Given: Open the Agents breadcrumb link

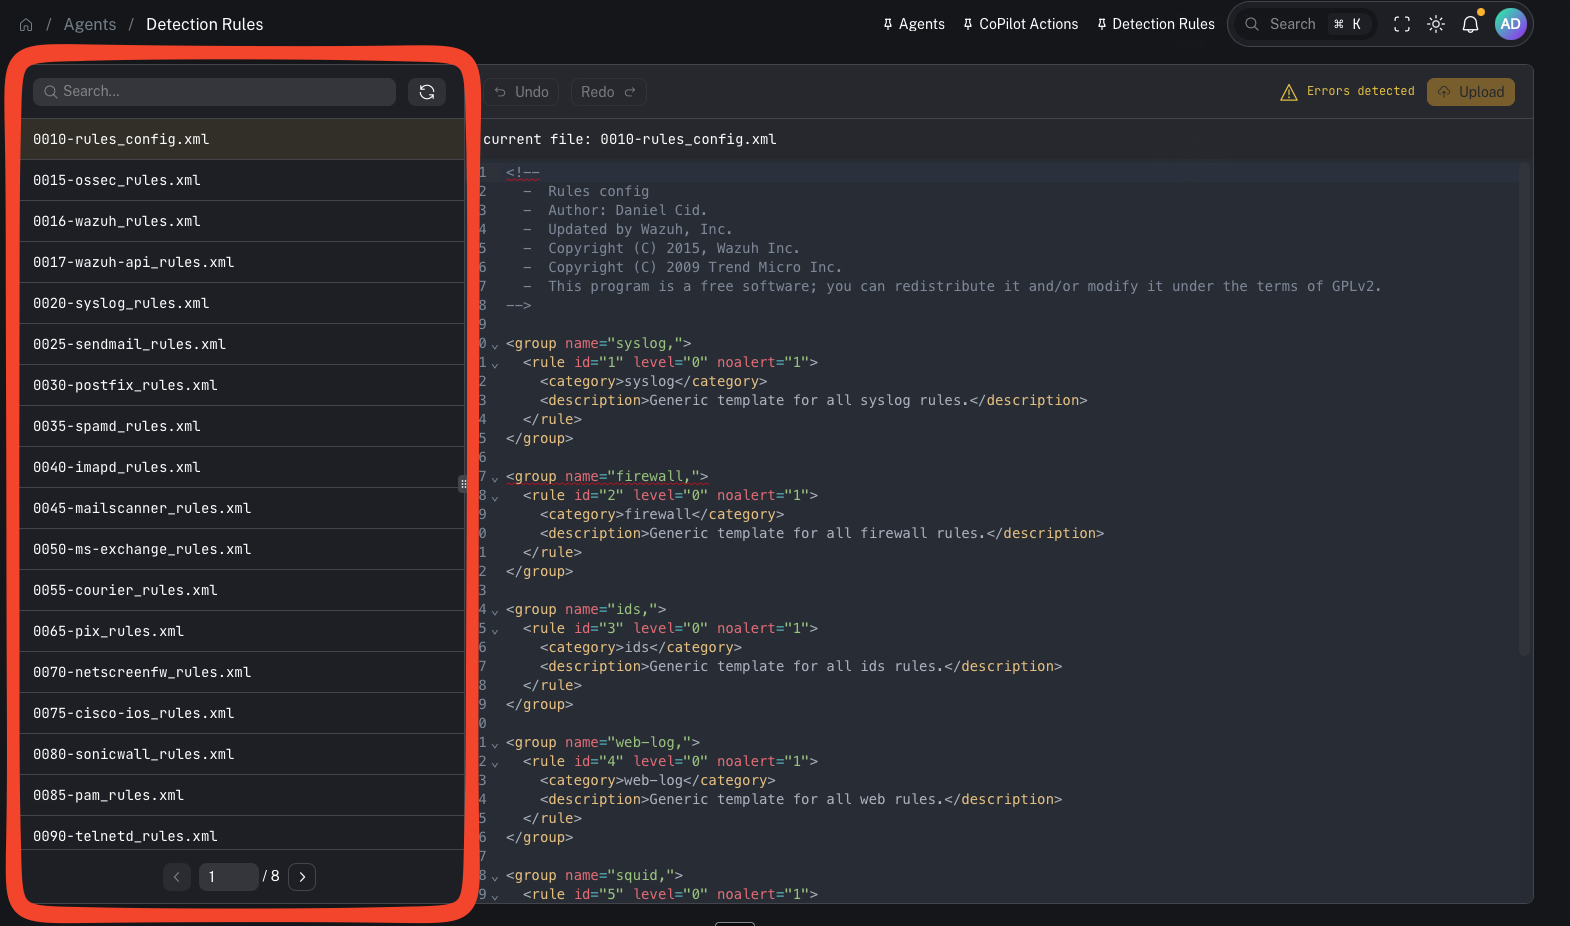Looking at the screenshot, I should (x=90, y=24).
